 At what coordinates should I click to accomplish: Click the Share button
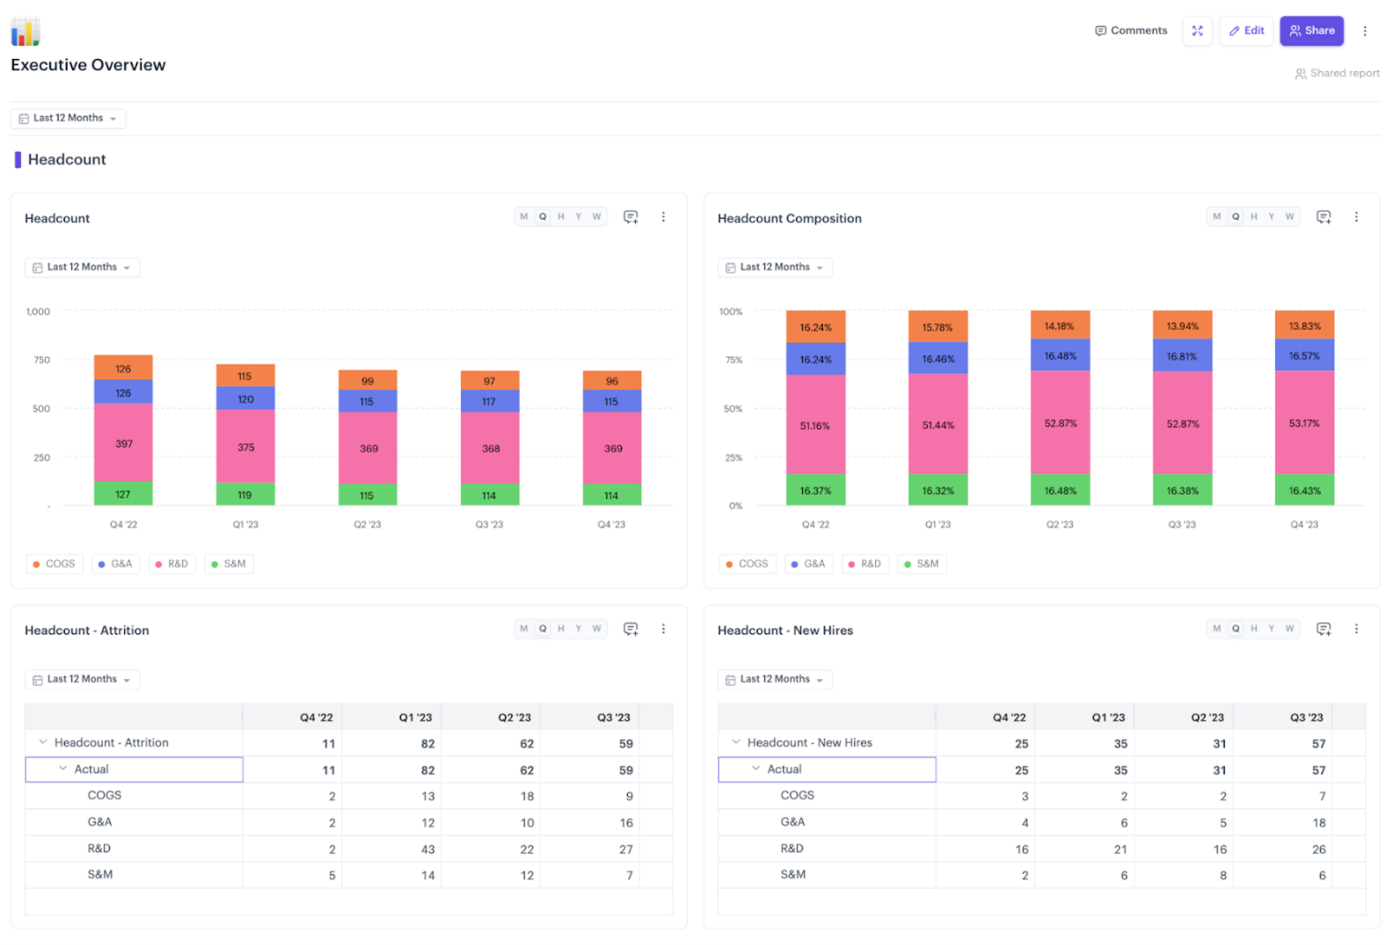[x=1311, y=30]
